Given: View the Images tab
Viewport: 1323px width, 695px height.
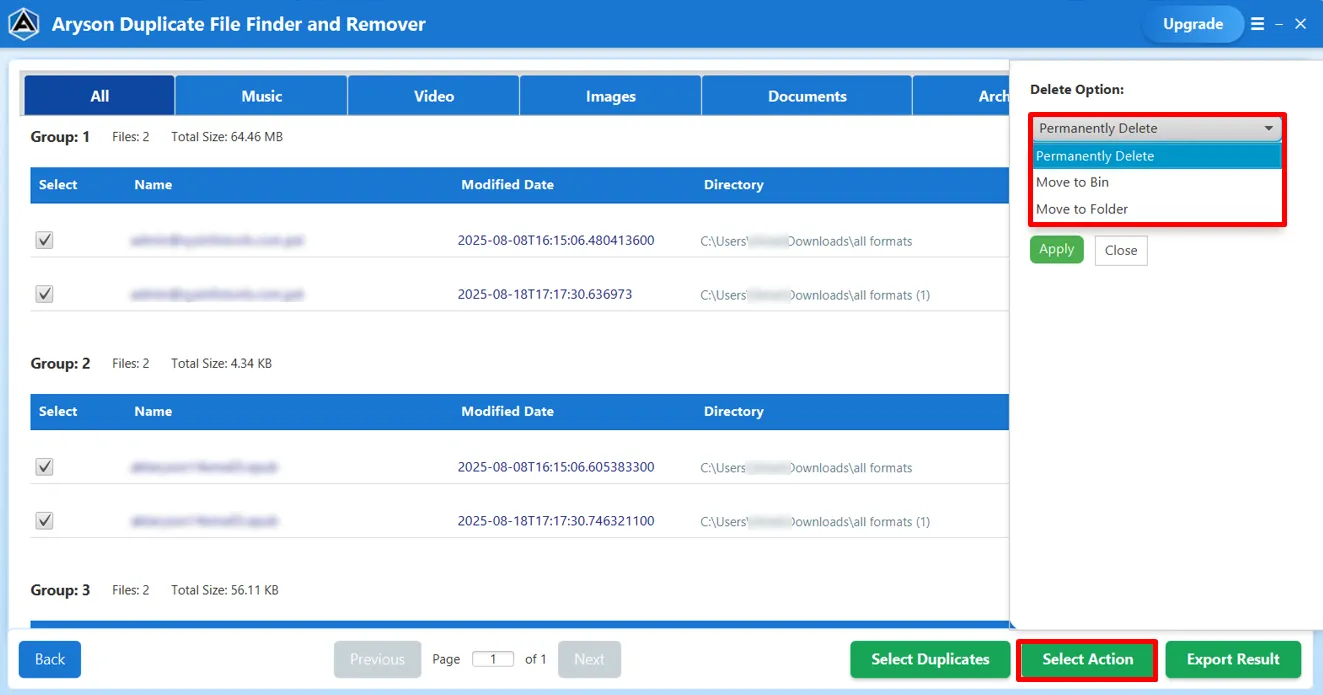Looking at the screenshot, I should pos(609,95).
